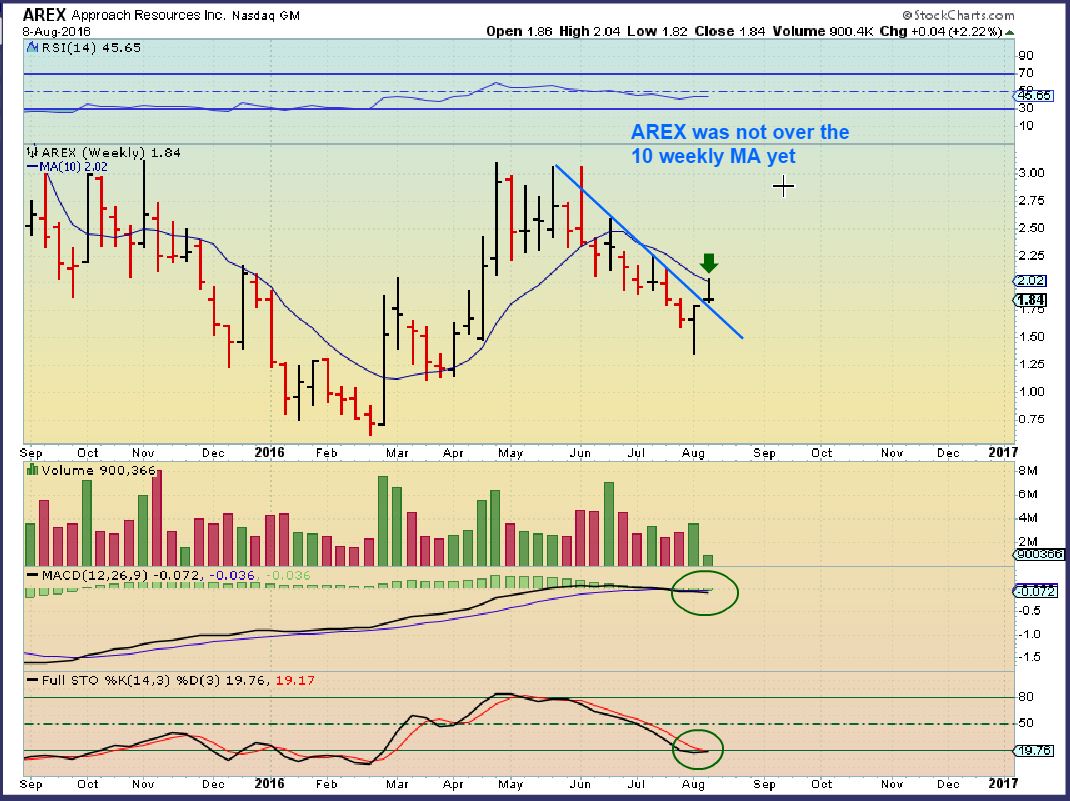
Task: Click the AREX ticker symbol in the title
Action: coord(44,14)
